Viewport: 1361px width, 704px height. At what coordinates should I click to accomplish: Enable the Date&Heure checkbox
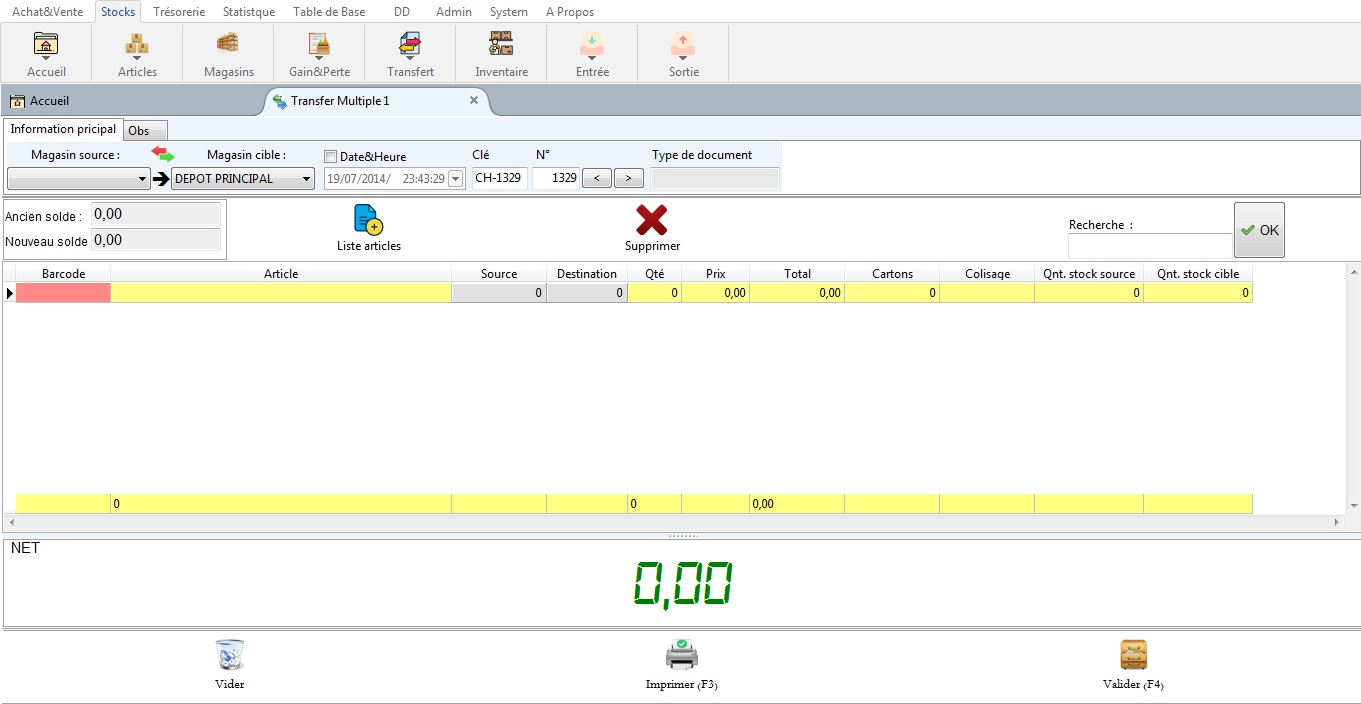331,156
